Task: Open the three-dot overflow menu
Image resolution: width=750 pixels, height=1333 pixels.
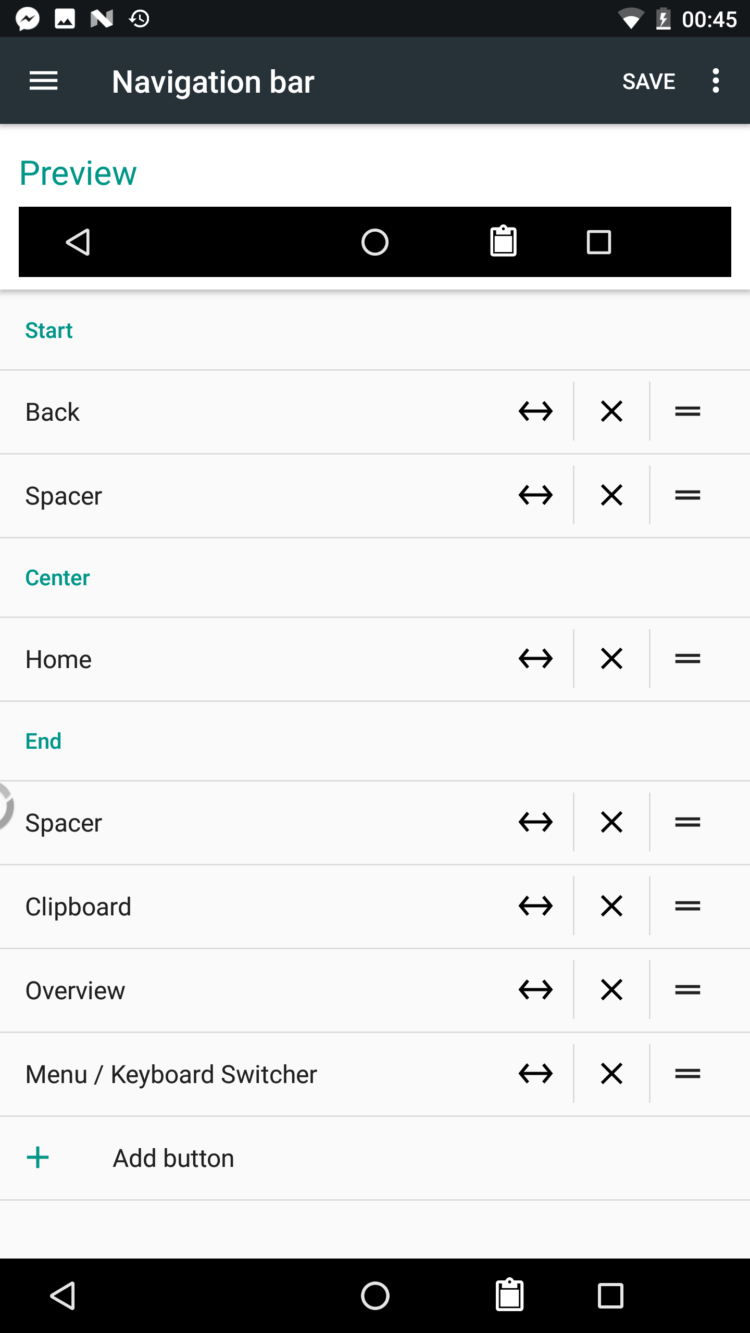Action: pyautogui.click(x=715, y=81)
